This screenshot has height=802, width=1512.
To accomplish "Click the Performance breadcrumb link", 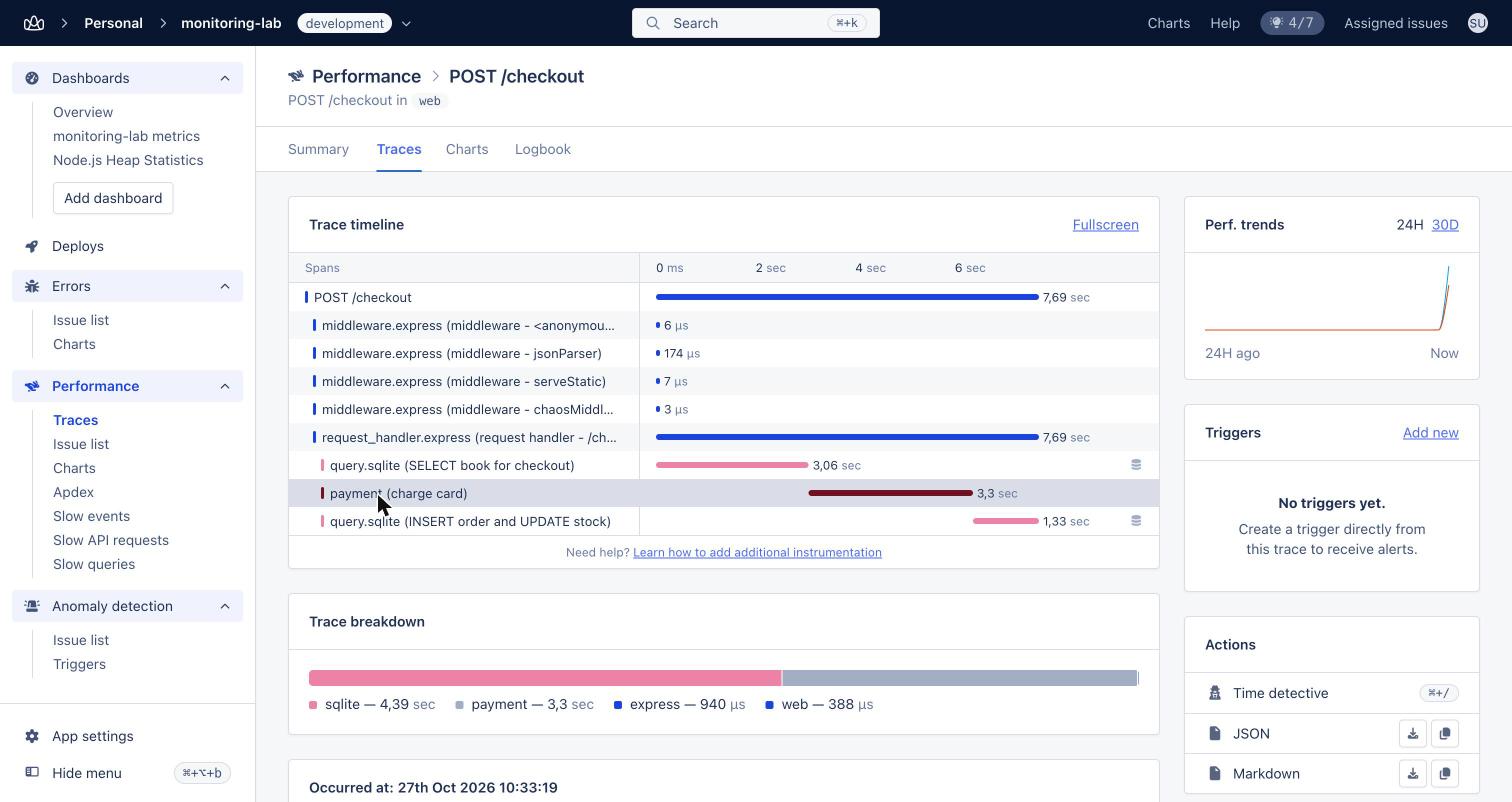I will click(366, 76).
